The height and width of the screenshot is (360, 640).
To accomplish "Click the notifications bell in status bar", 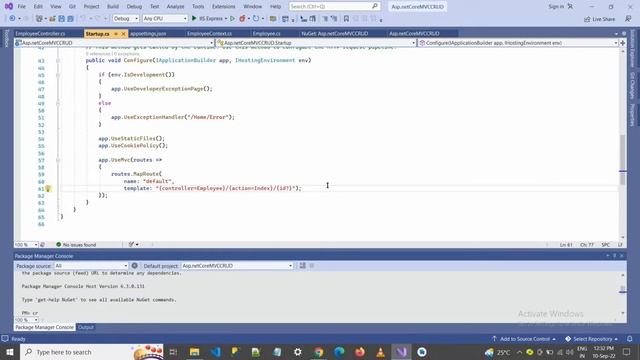I will coord(630,339).
